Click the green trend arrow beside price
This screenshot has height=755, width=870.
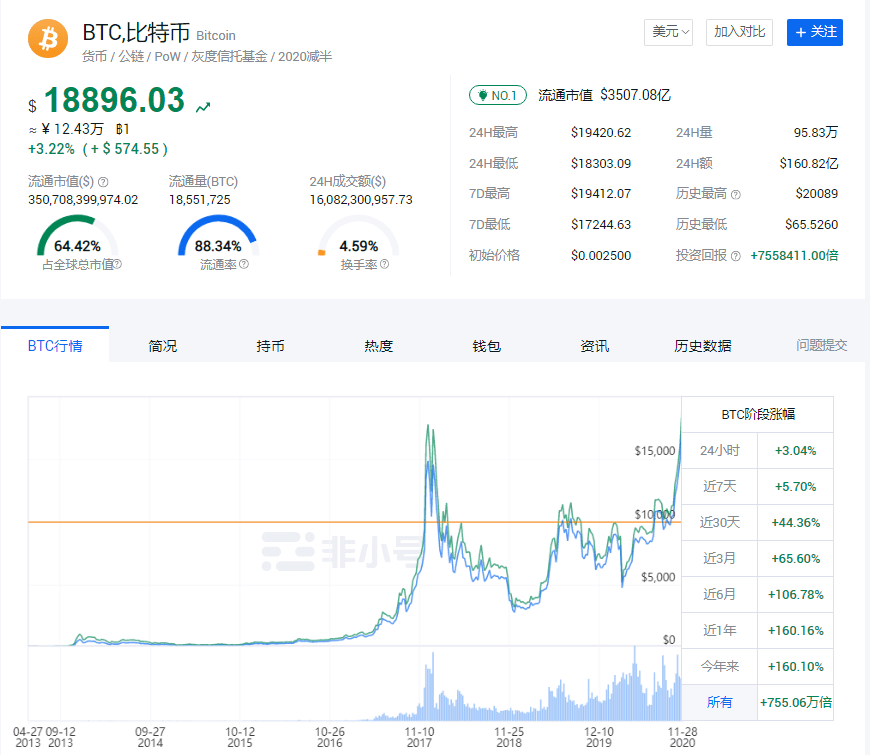click(203, 106)
